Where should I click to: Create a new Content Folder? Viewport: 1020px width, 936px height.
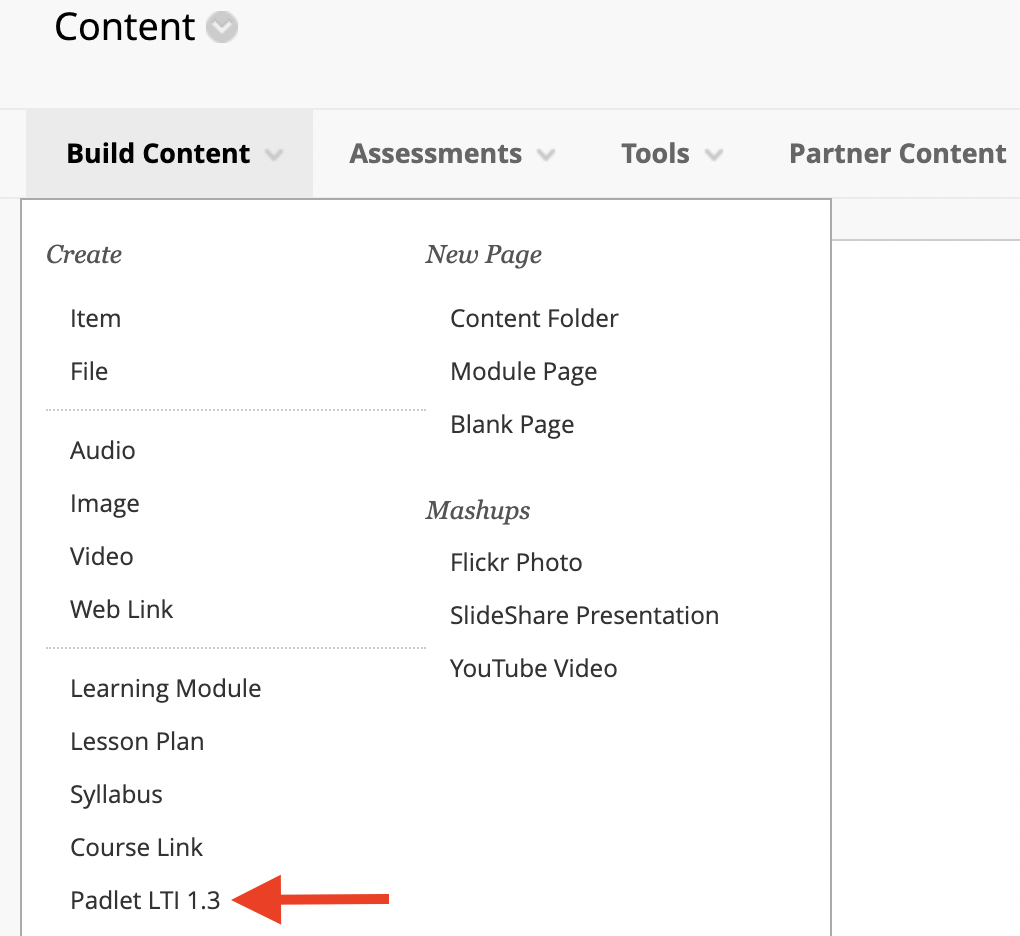click(534, 319)
